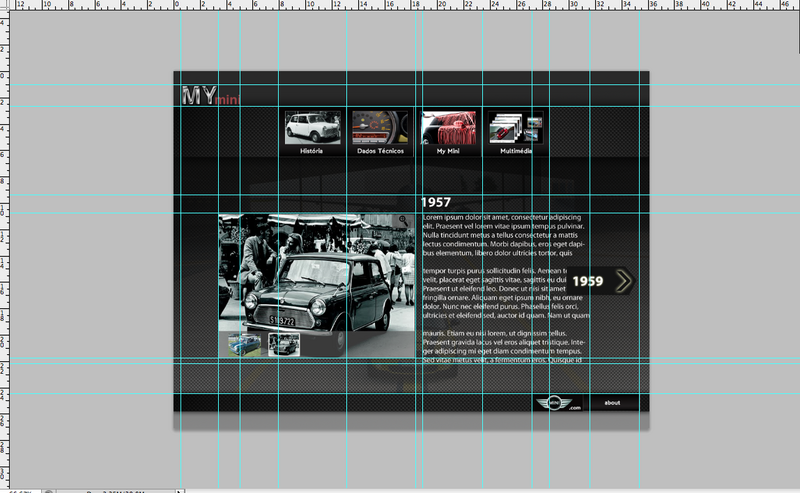
Task: Click the MYmini logo in the header
Action: [210, 96]
